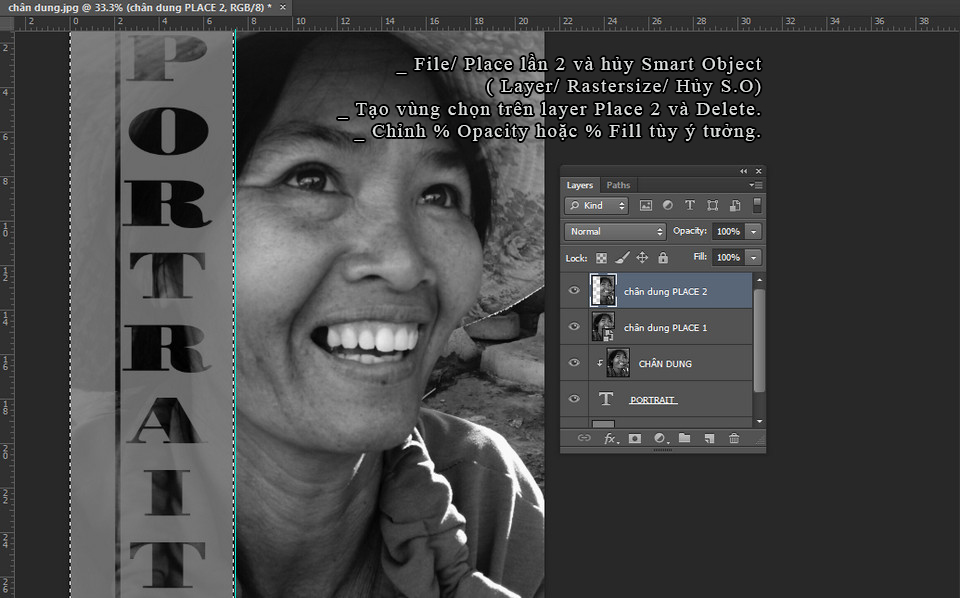Select the chân dung PLACE 1 layer thumbnail
The image size is (960, 598).
pyautogui.click(x=604, y=326)
